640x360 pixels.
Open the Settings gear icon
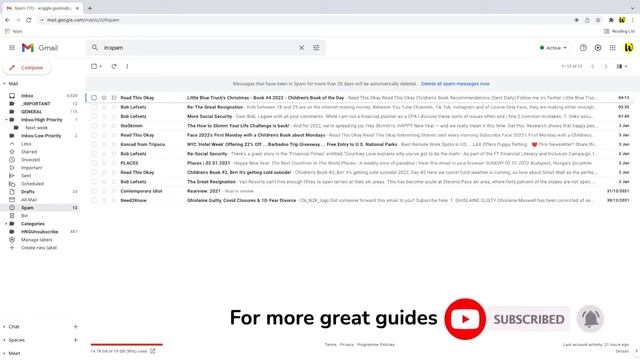598,48
